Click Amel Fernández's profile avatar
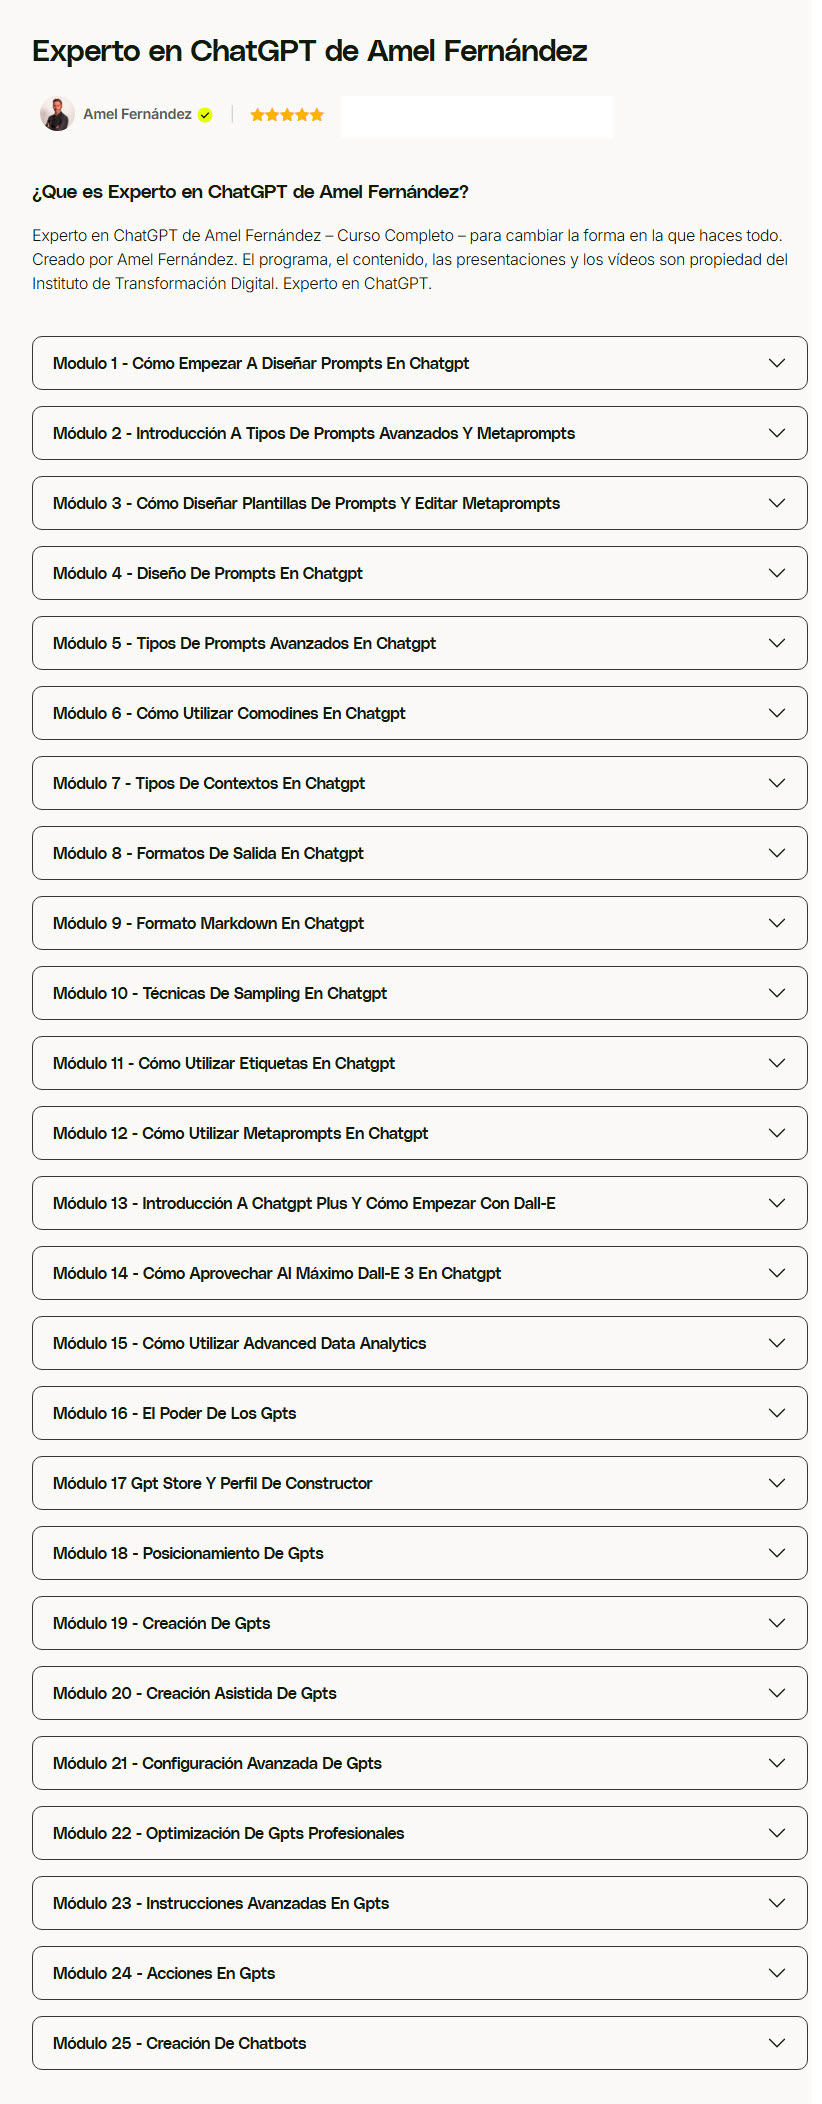Screen dimensions: 822x2104 tap(57, 114)
